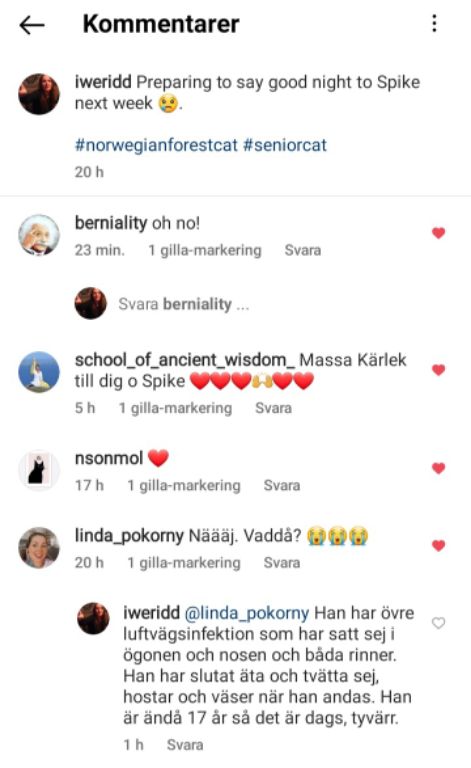Open the three-dot options menu
Viewport: 471px width, 768px height.
(x=434, y=24)
